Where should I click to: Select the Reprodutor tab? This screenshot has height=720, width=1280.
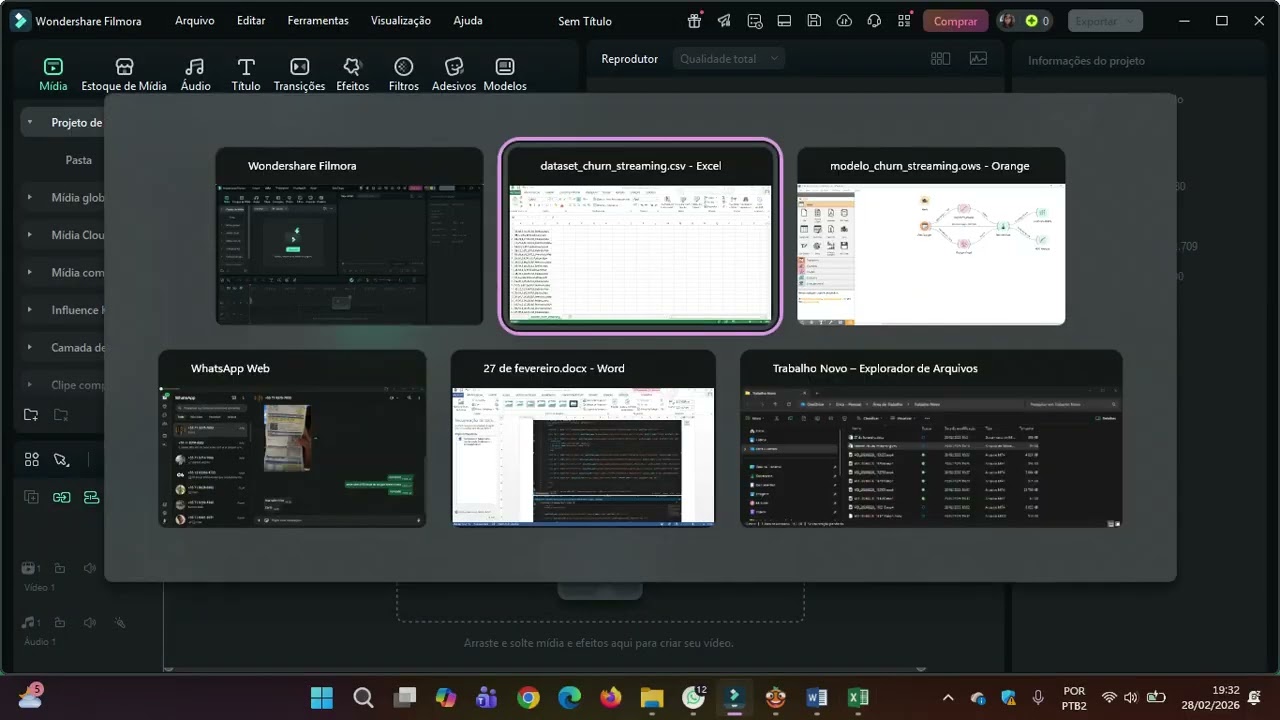pyautogui.click(x=630, y=59)
